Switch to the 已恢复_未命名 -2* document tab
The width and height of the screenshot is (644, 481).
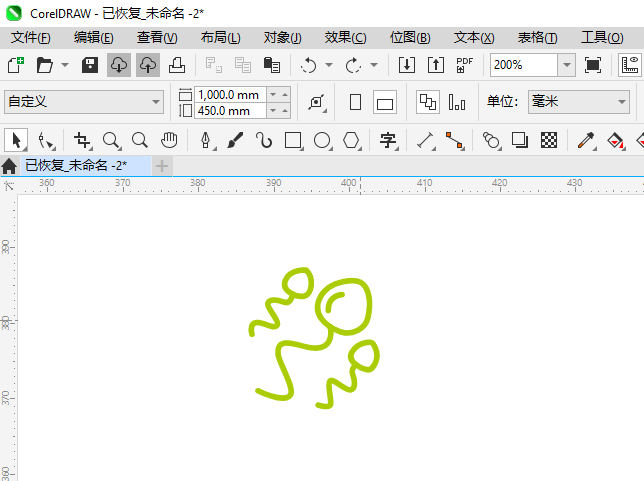(86, 166)
